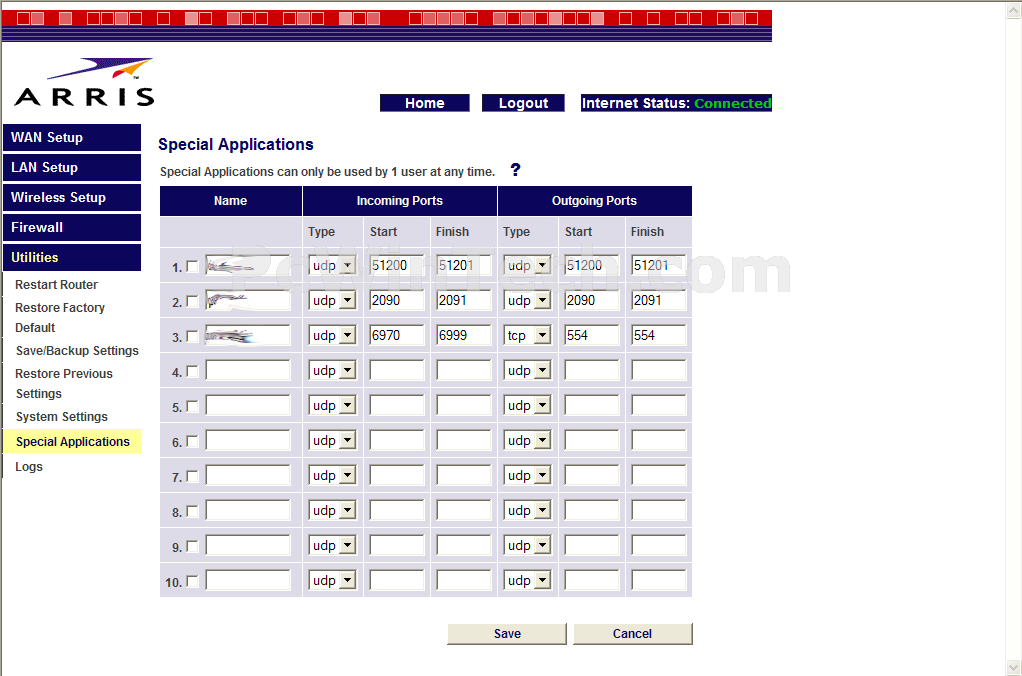Click the page scrollbar down arrow
The width and height of the screenshot is (1022, 676).
[1014, 668]
